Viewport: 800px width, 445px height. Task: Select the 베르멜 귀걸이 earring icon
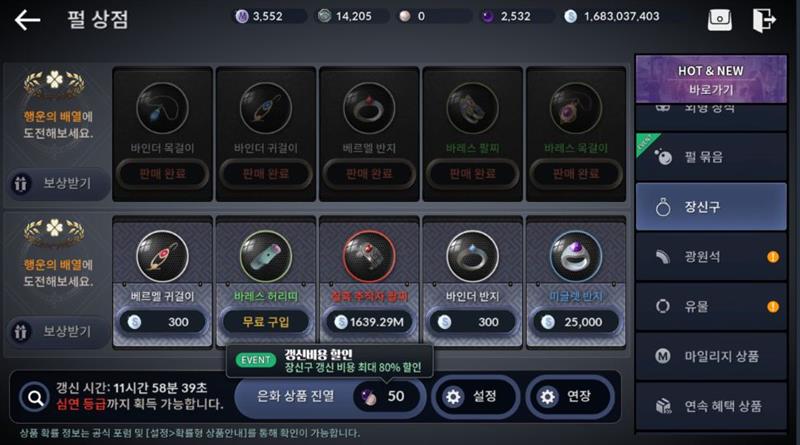tap(162, 256)
